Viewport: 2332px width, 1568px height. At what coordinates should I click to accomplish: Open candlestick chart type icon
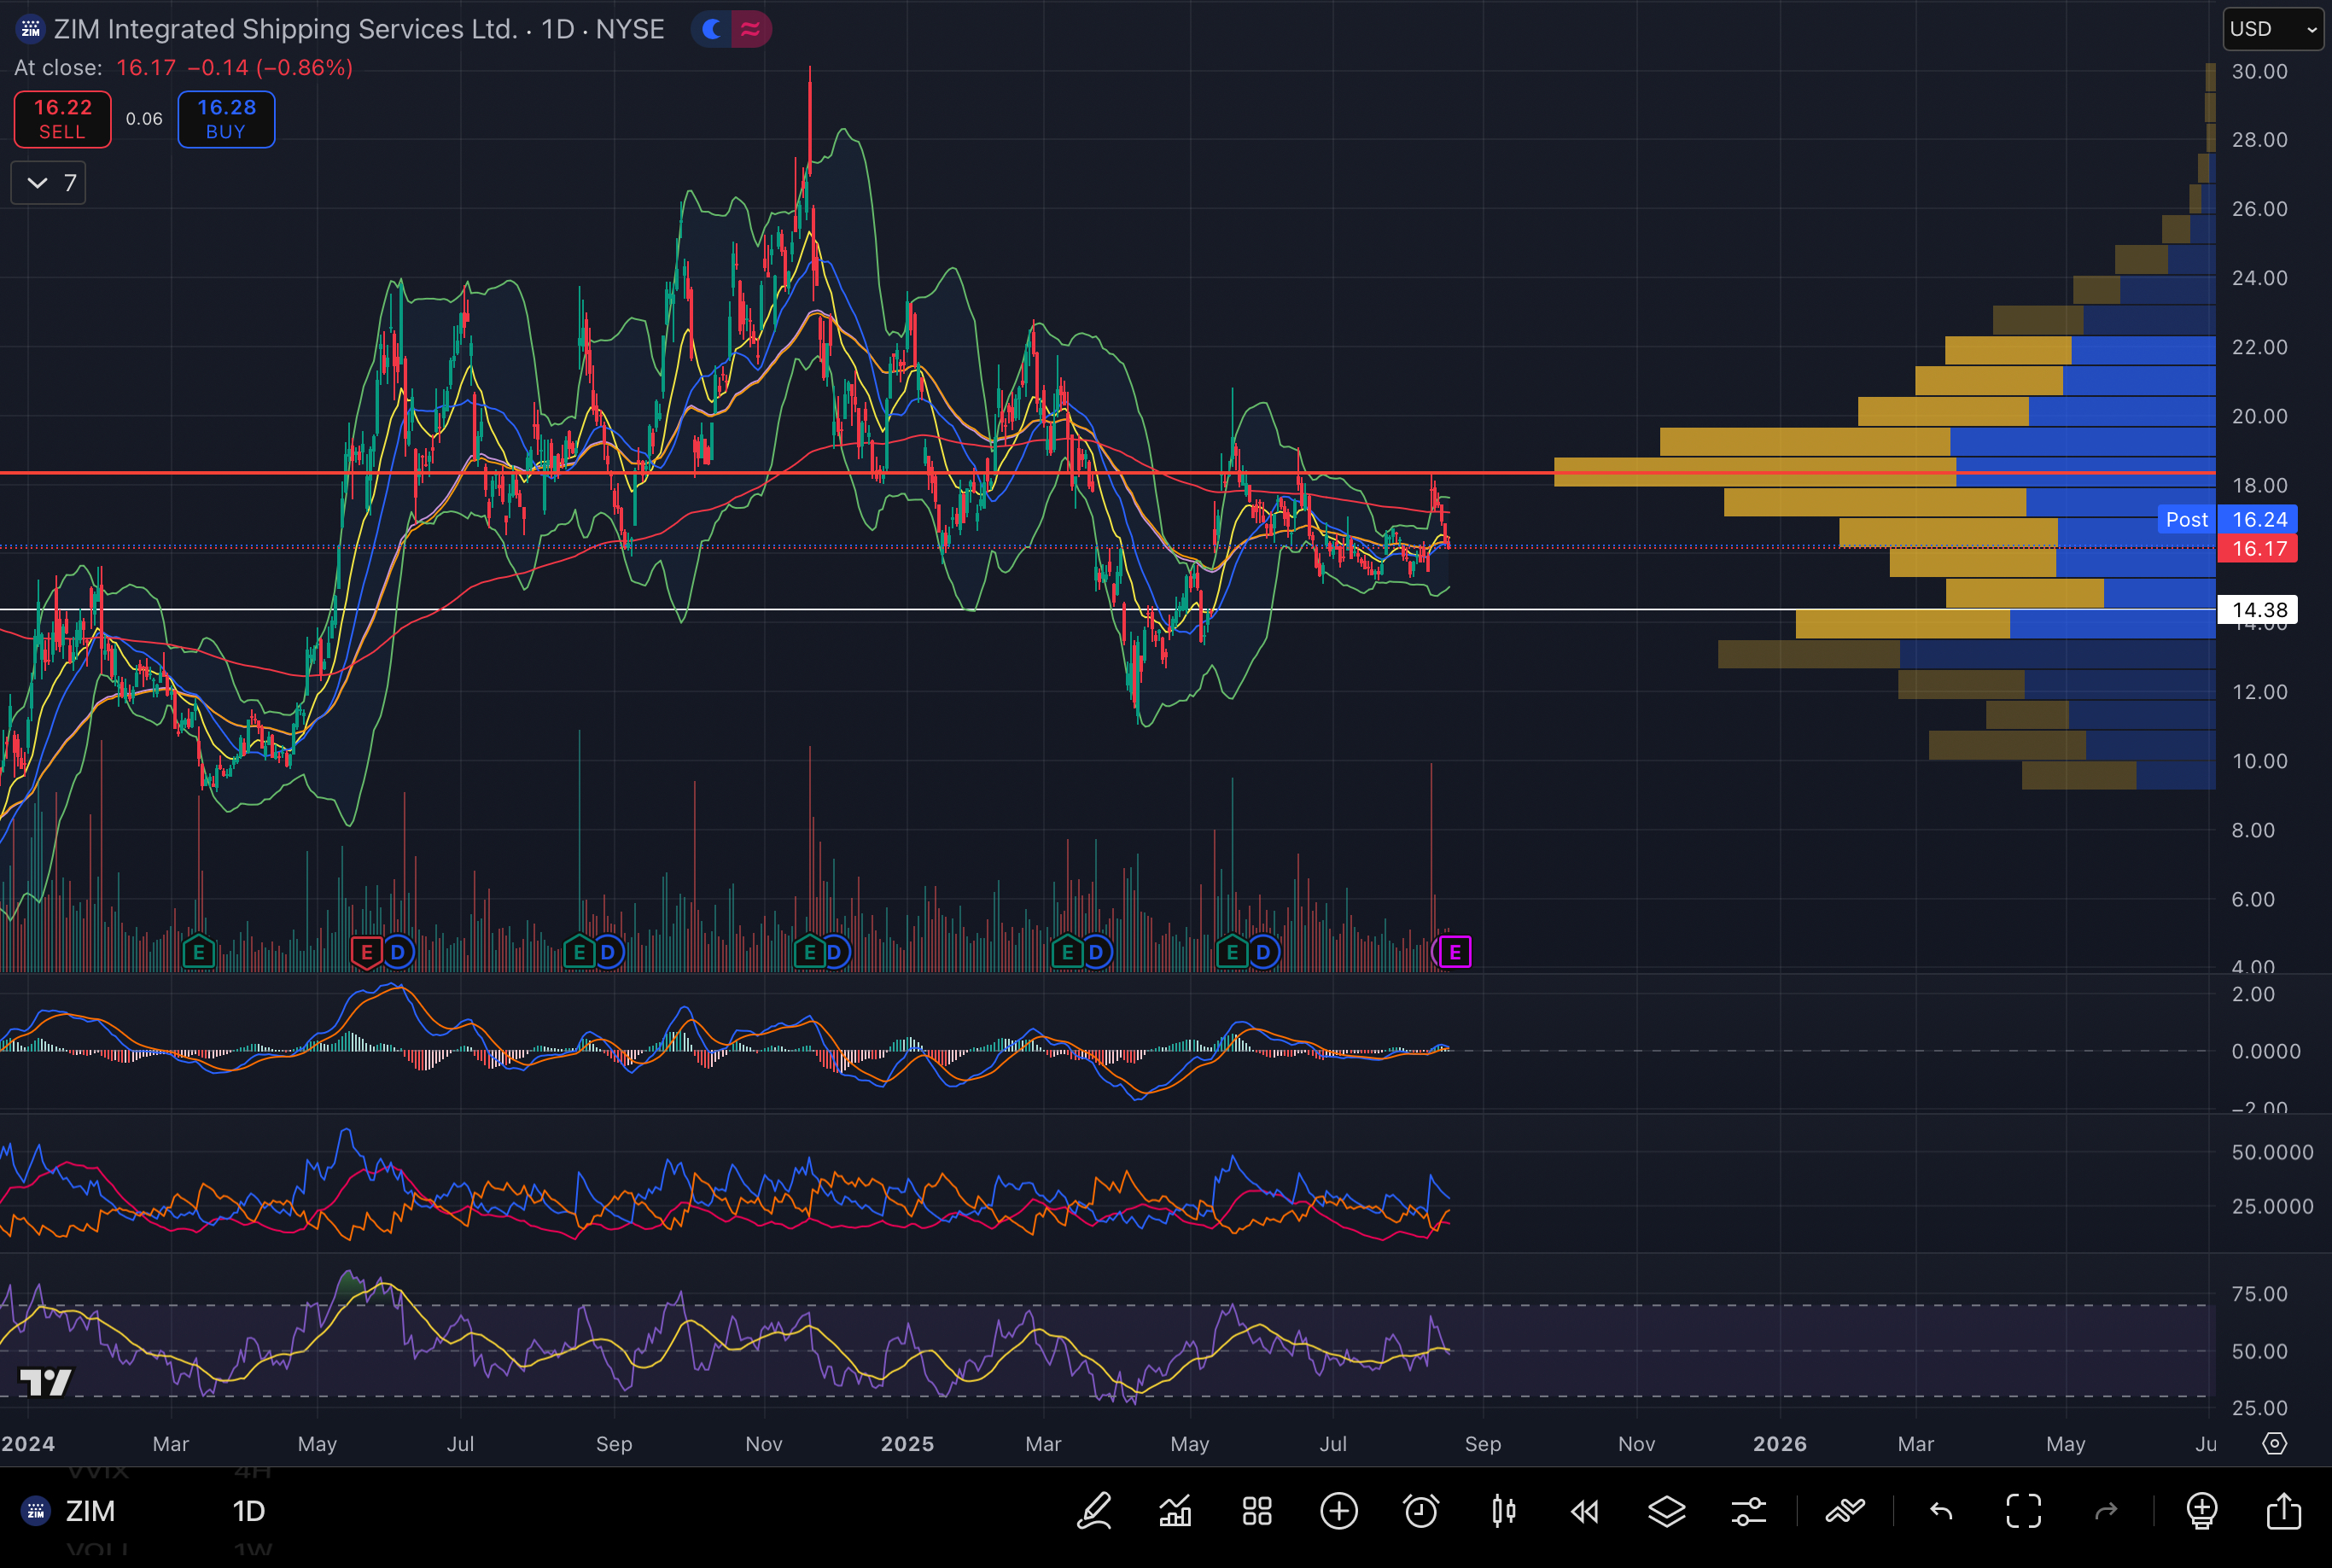click(1503, 1511)
